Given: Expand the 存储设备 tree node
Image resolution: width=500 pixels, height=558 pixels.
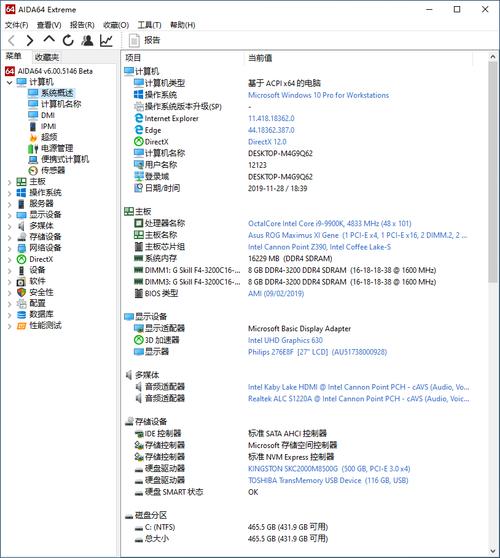Looking at the screenshot, I should click(x=10, y=237).
